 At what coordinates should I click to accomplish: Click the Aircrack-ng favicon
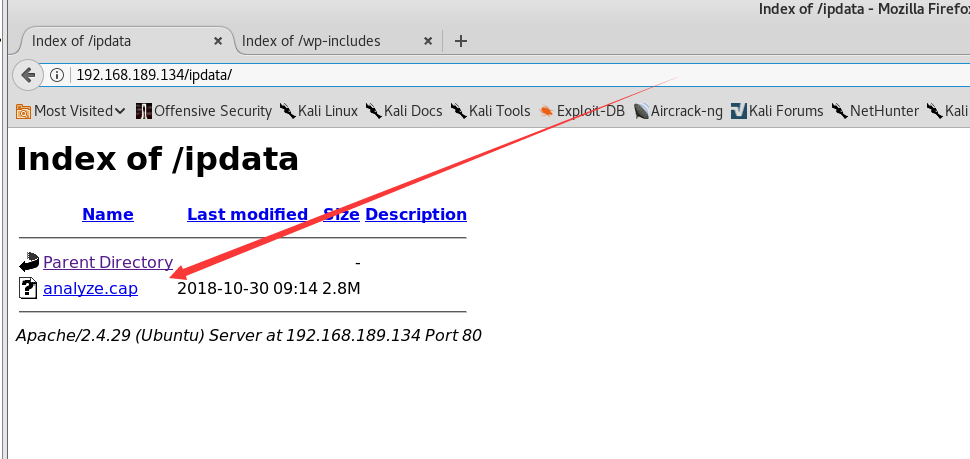pos(642,112)
